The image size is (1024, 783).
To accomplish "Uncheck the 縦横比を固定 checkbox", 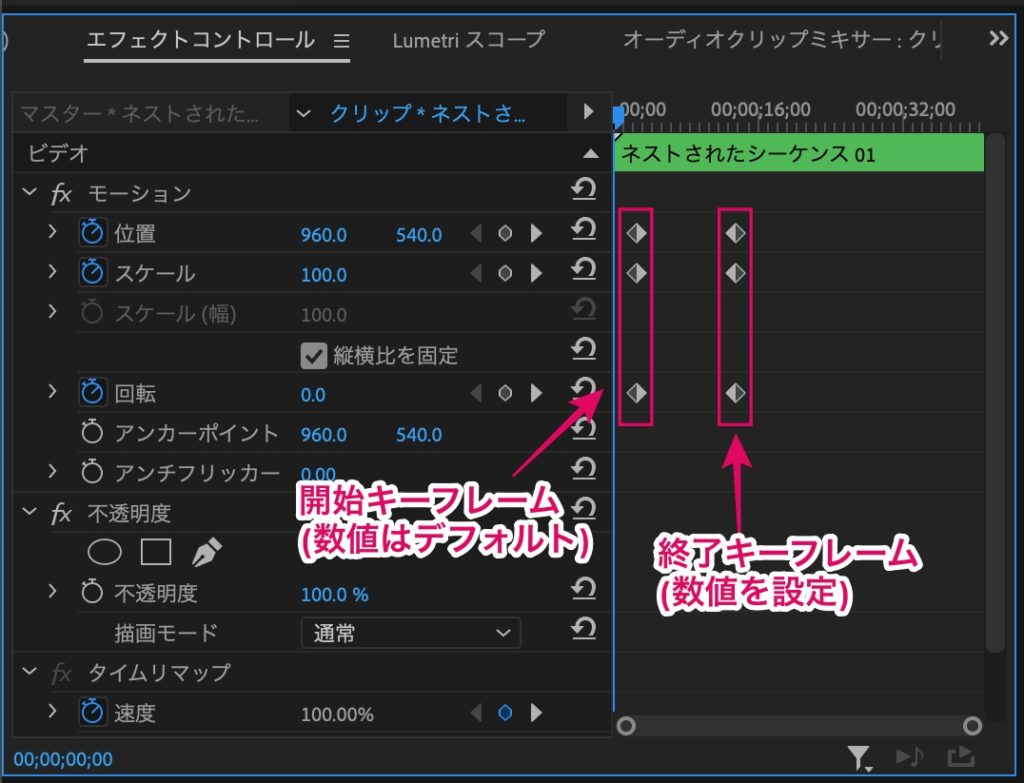I will pos(313,356).
